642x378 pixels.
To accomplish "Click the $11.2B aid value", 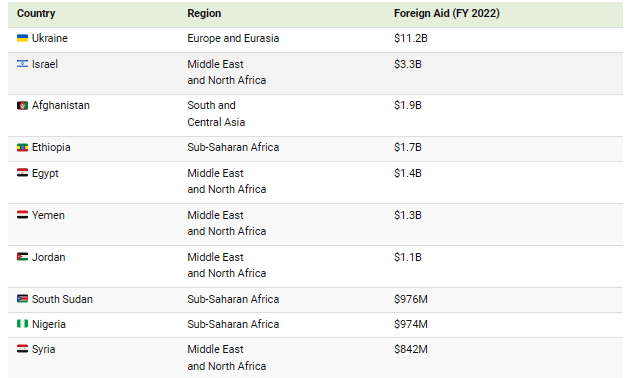I will click(411, 38).
